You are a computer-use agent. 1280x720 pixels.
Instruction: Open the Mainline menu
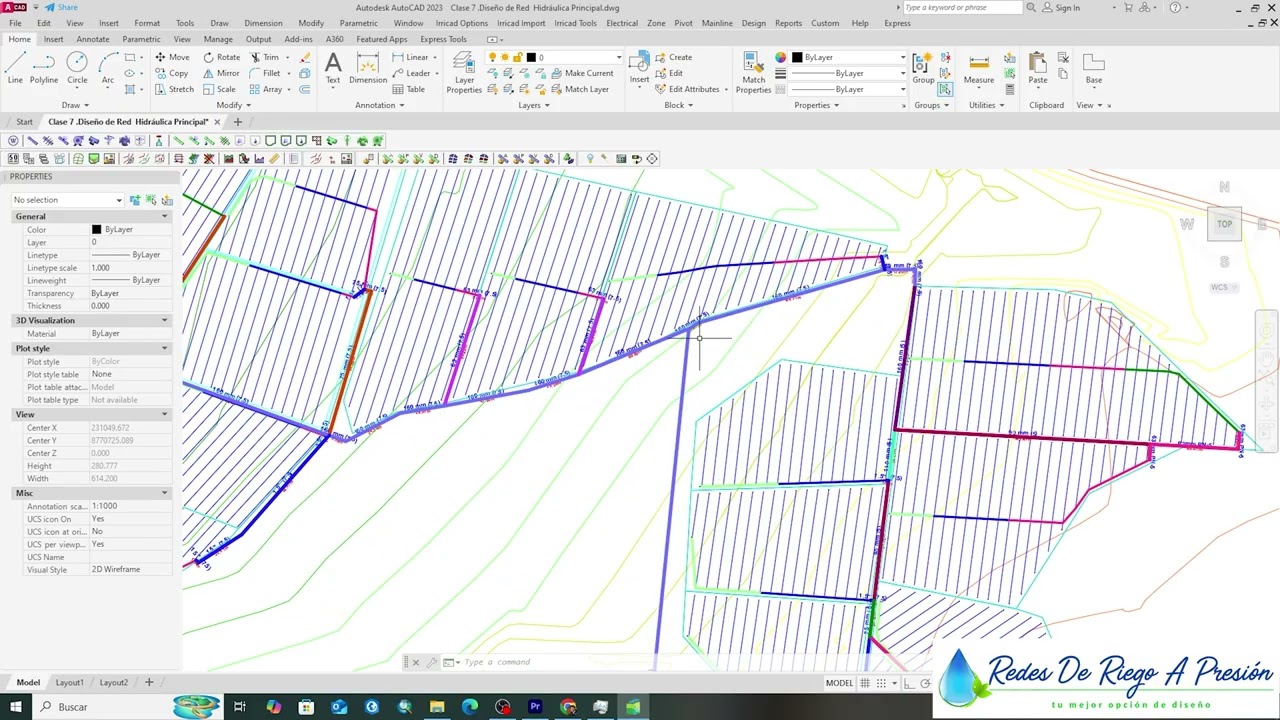(x=717, y=23)
